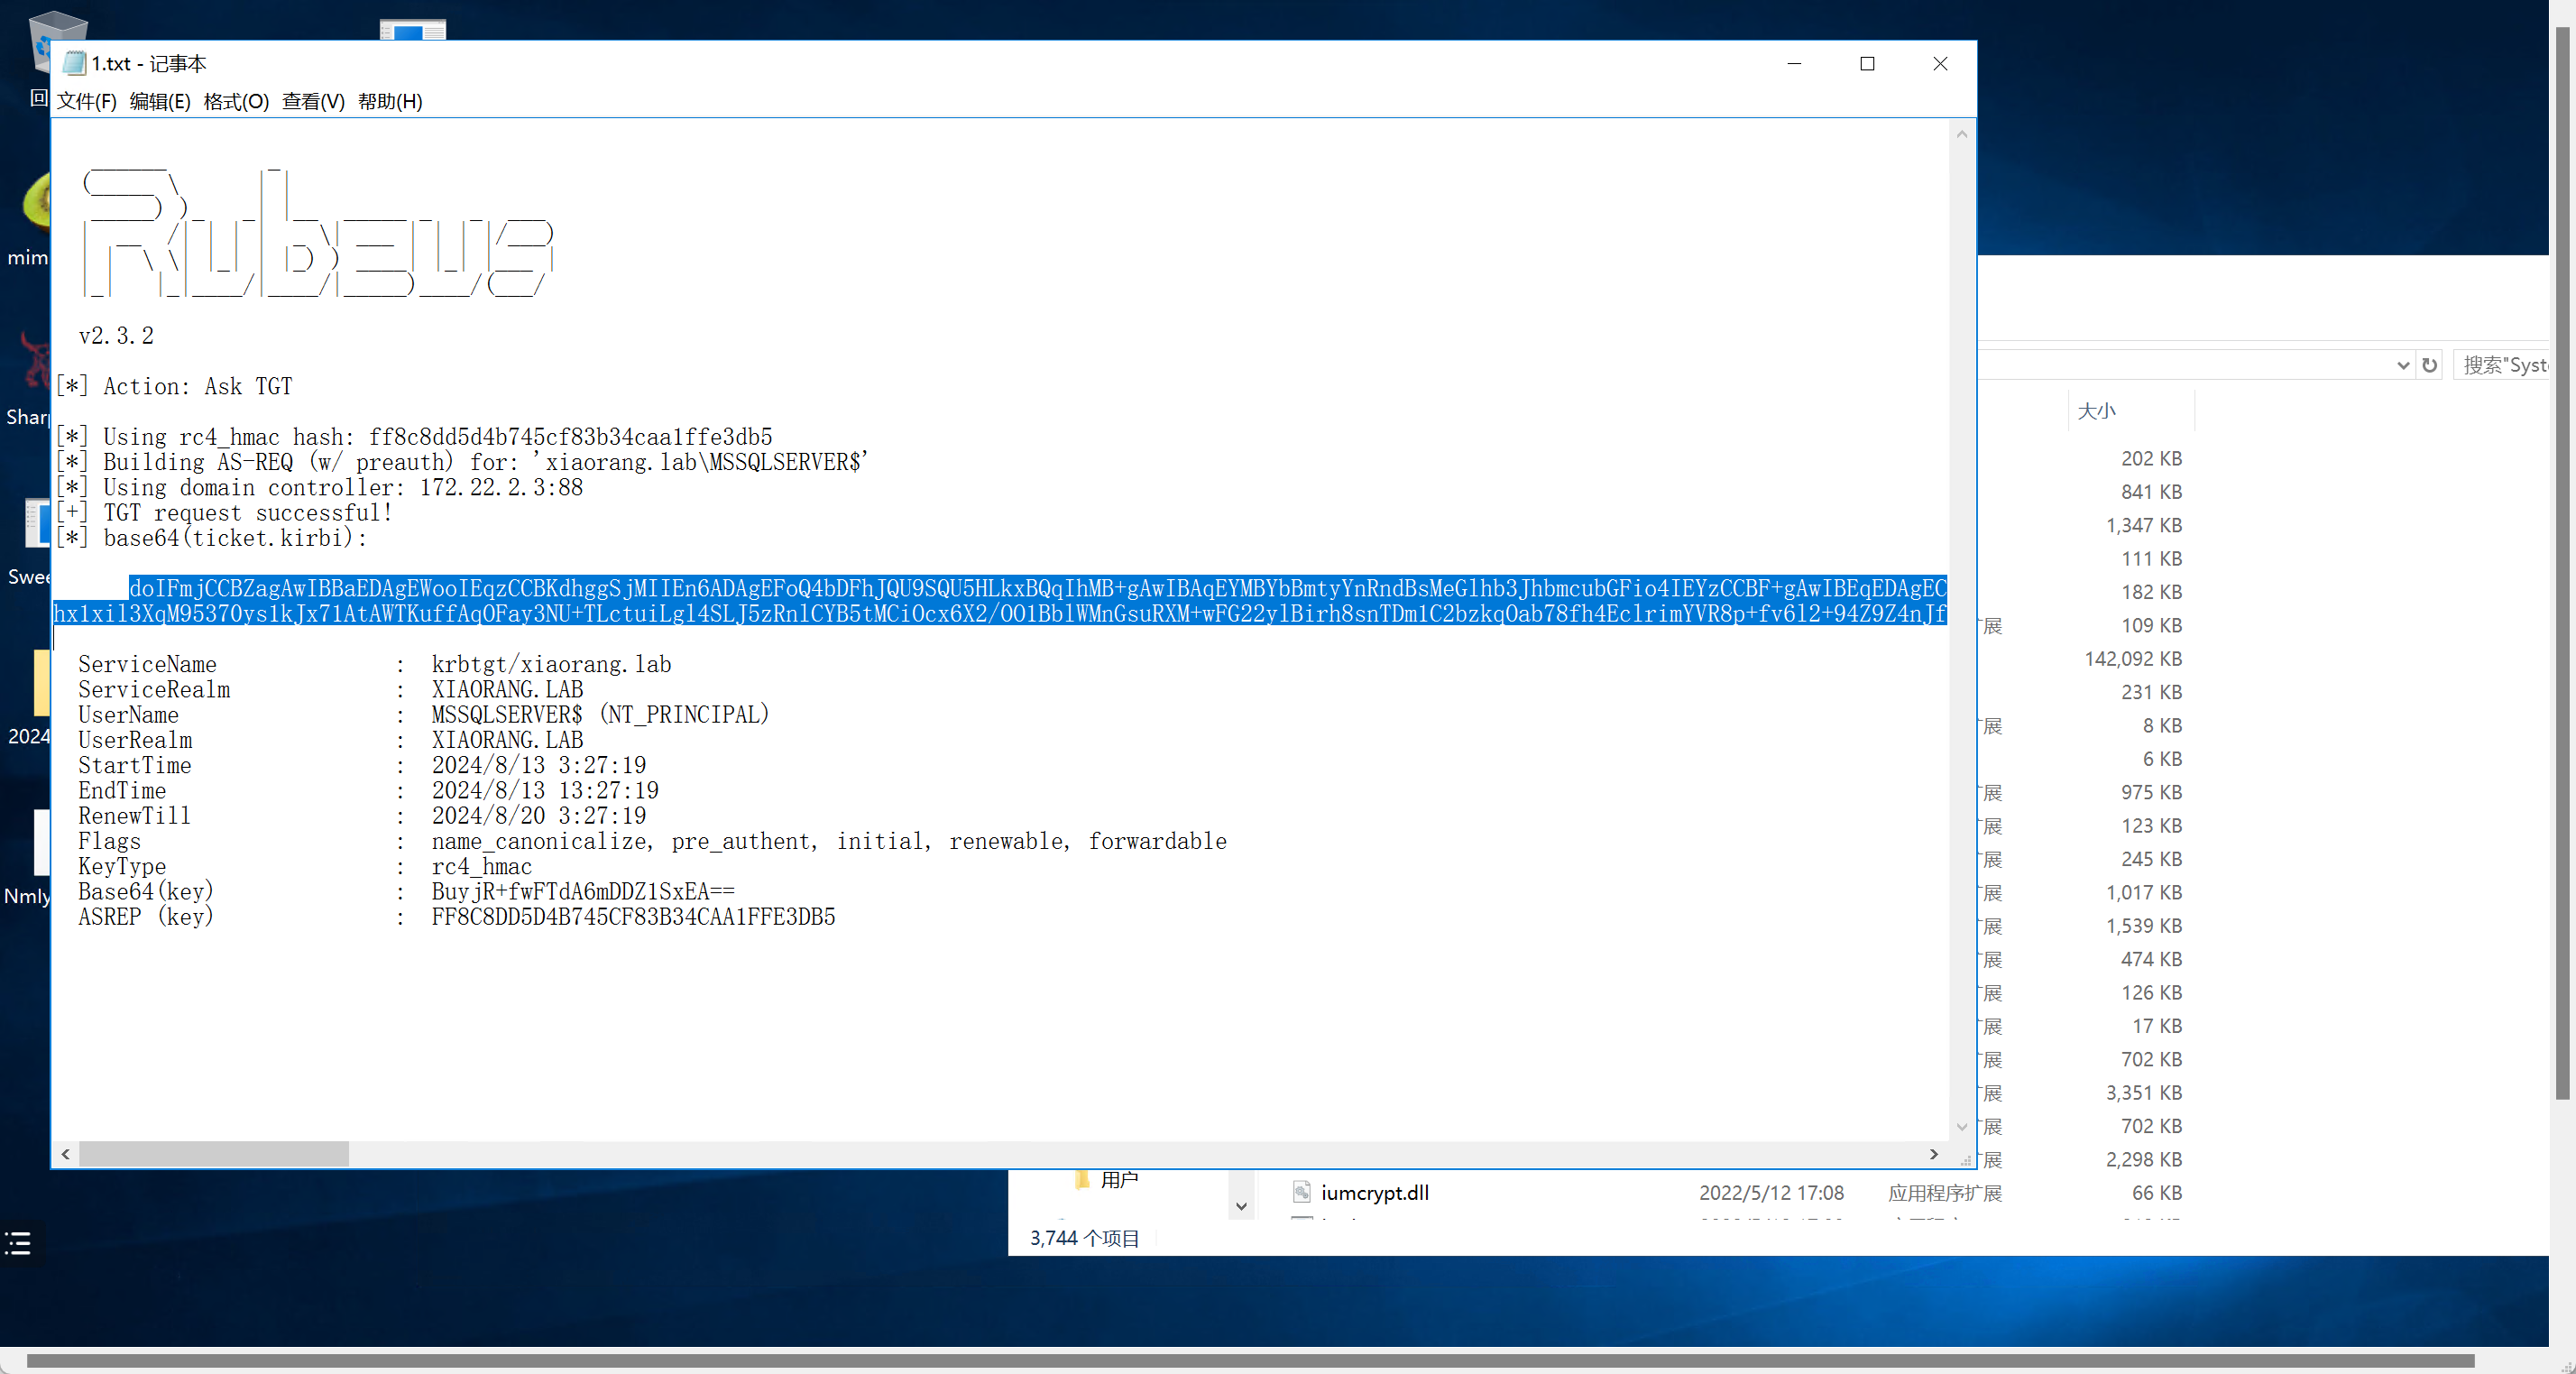Select the iumcrypt.dll file in Explorer
This screenshot has height=1374, width=2576.
[1374, 1193]
